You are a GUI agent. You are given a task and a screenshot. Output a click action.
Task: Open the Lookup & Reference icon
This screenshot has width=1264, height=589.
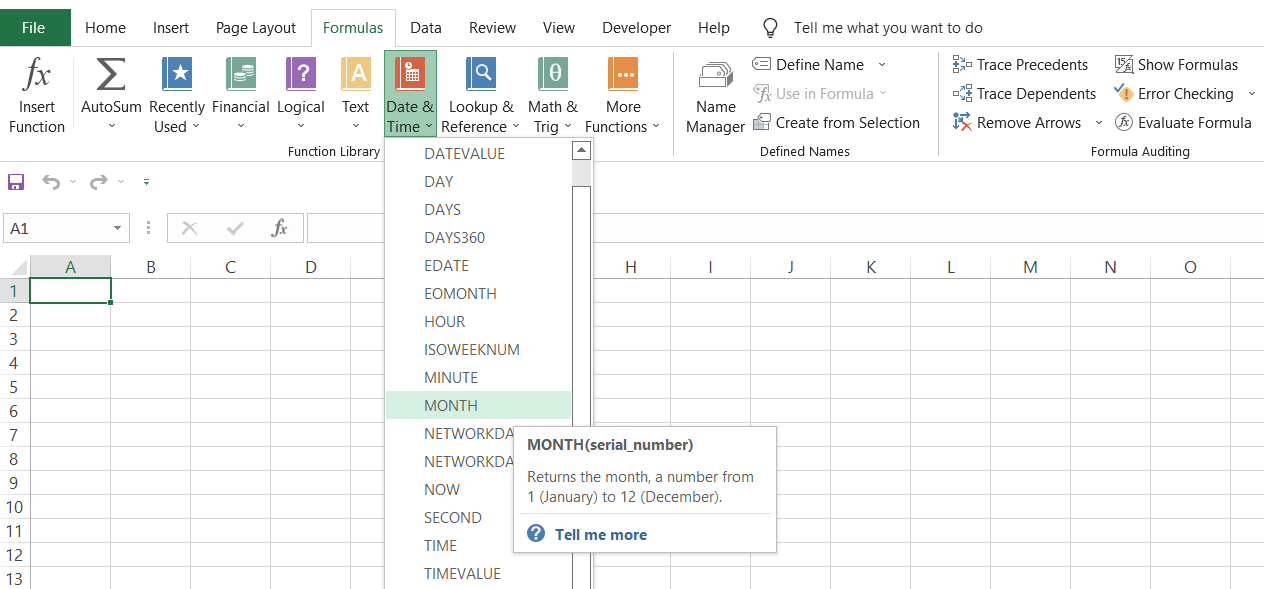pyautogui.click(x=481, y=75)
